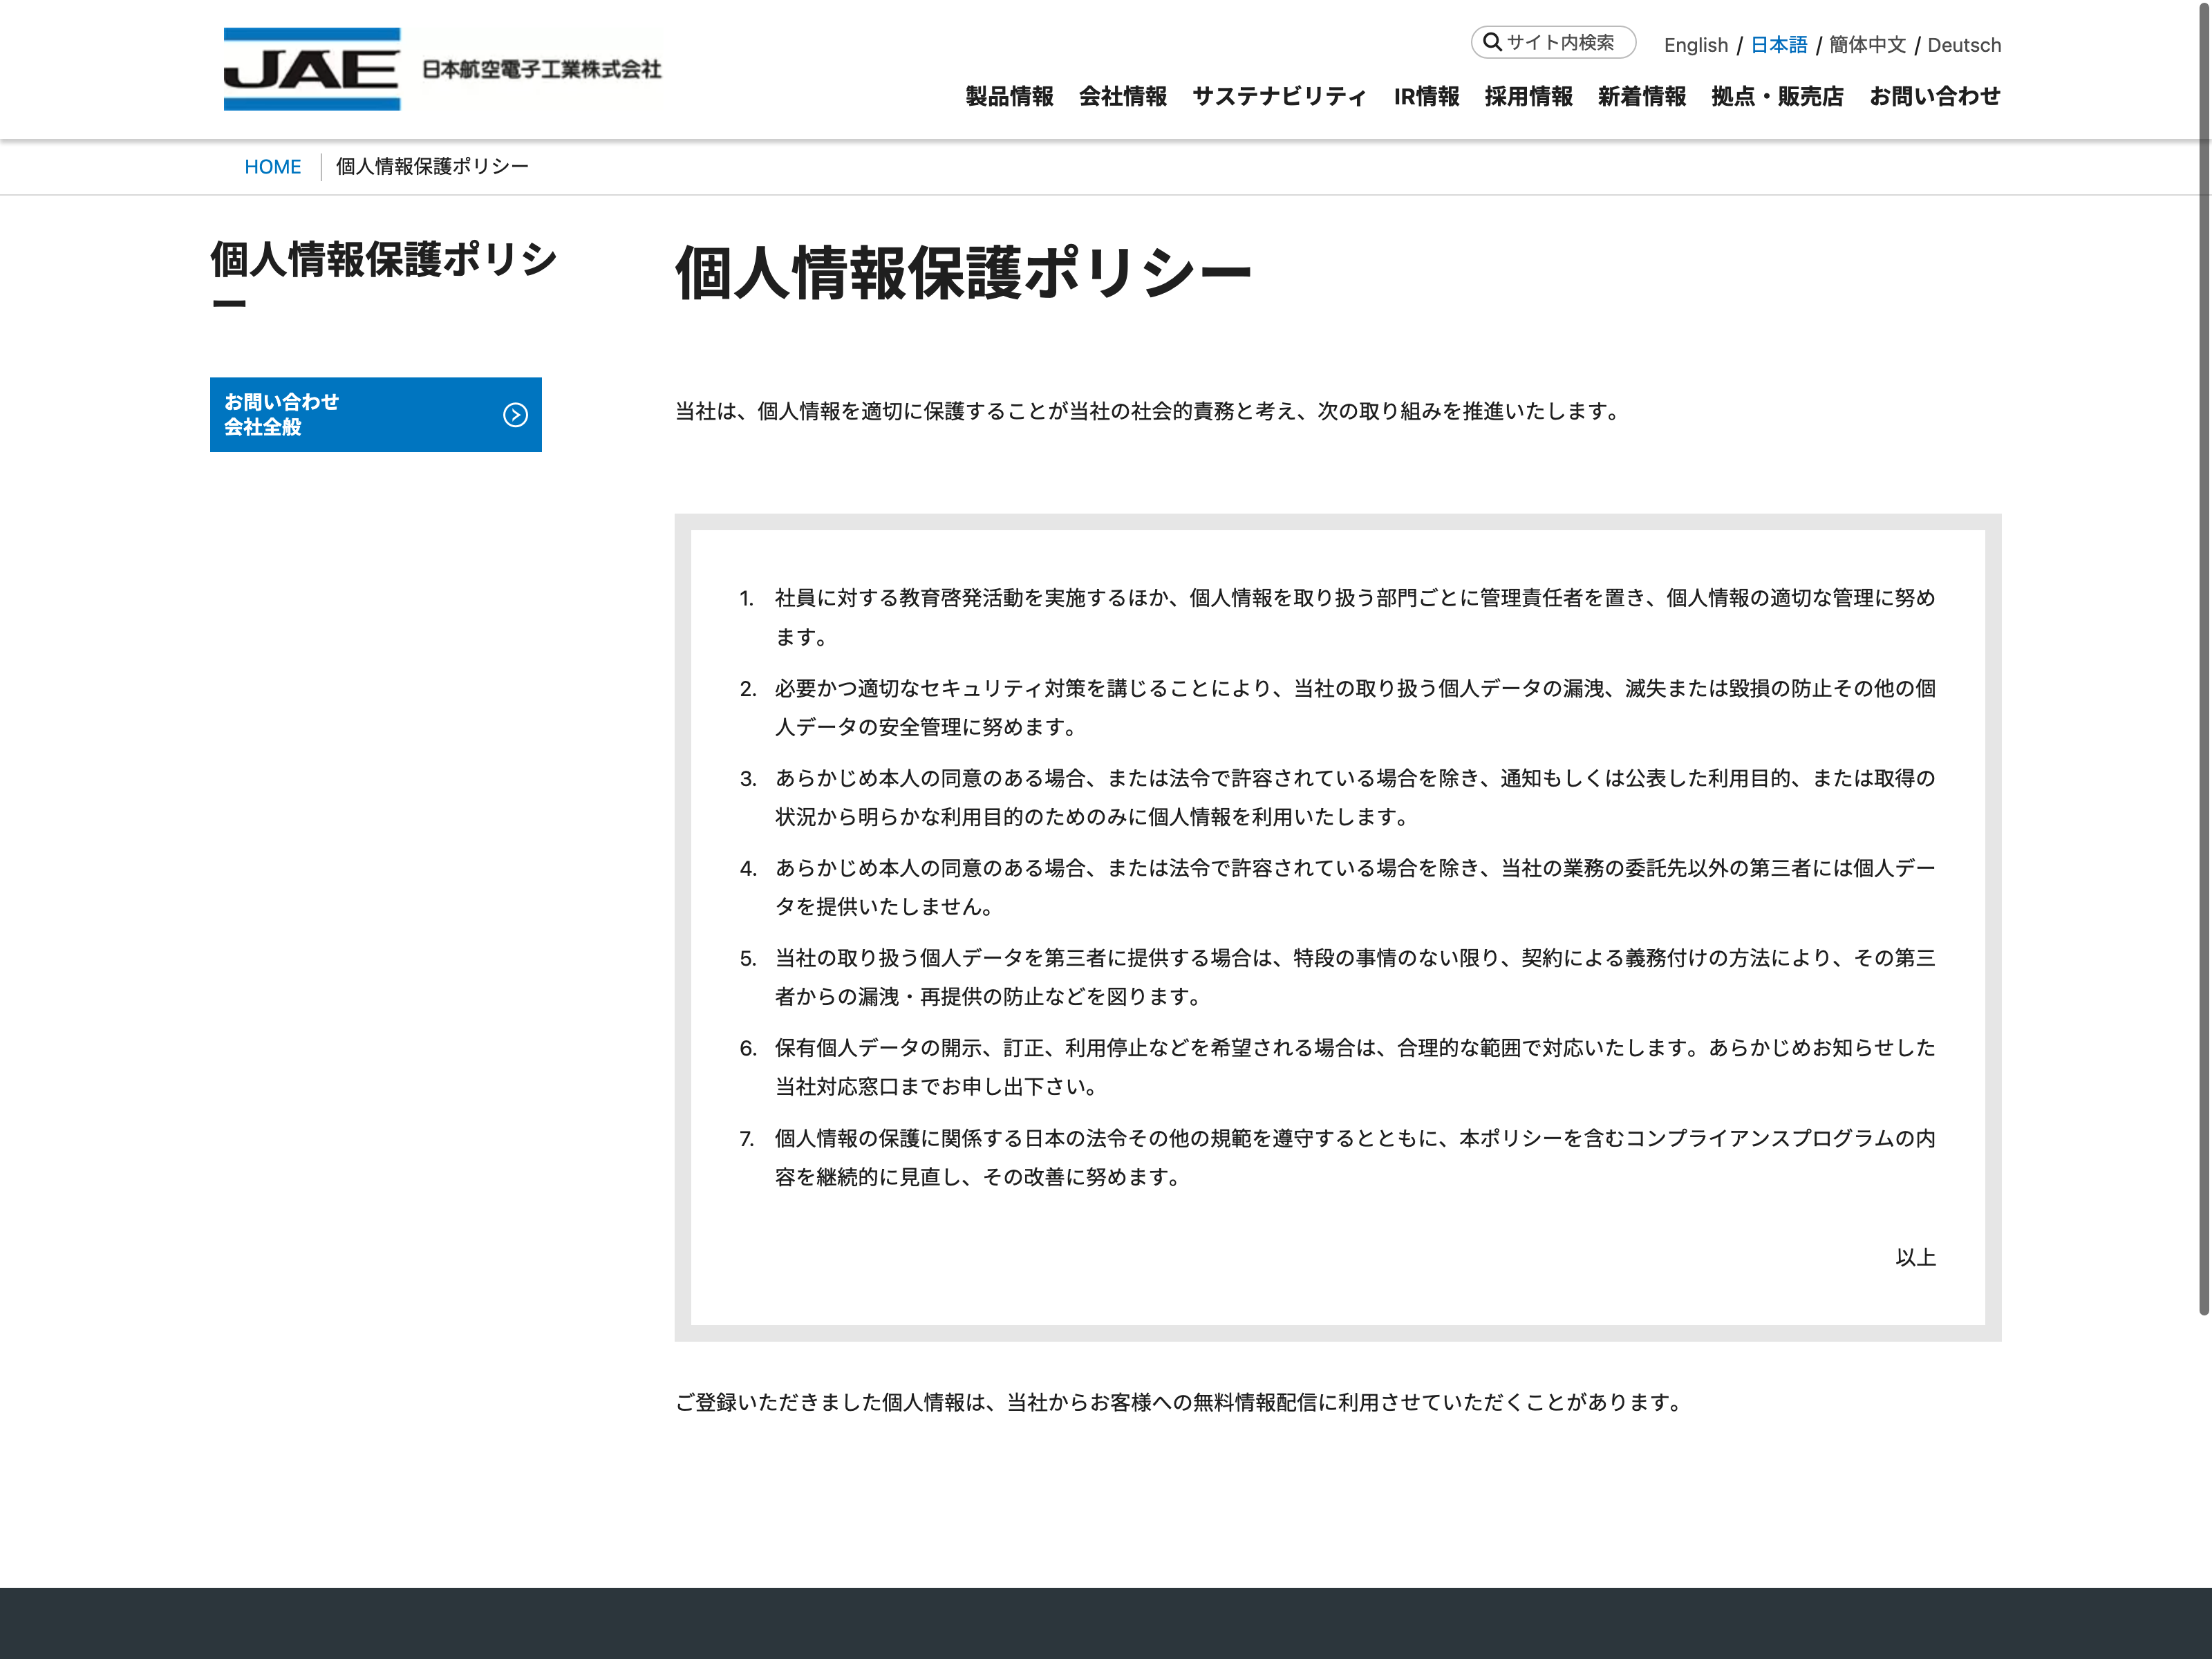
Task: Open the 会社情報 menu
Action: [x=1122, y=96]
